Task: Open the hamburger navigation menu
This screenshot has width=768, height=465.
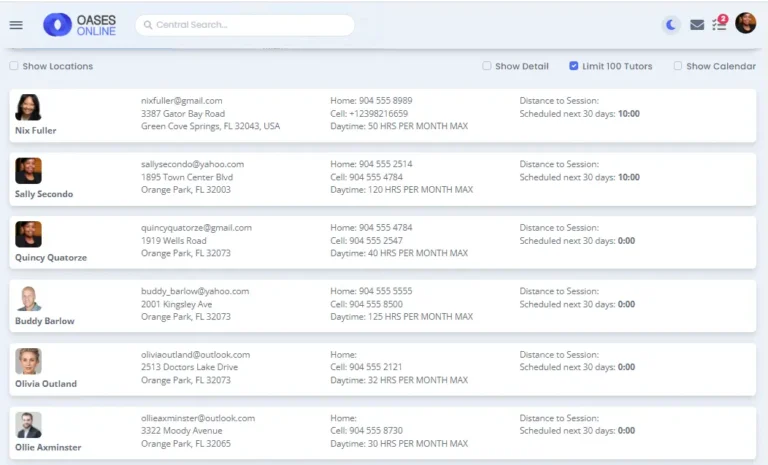Action: pyautogui.click(x=16, y=25)
